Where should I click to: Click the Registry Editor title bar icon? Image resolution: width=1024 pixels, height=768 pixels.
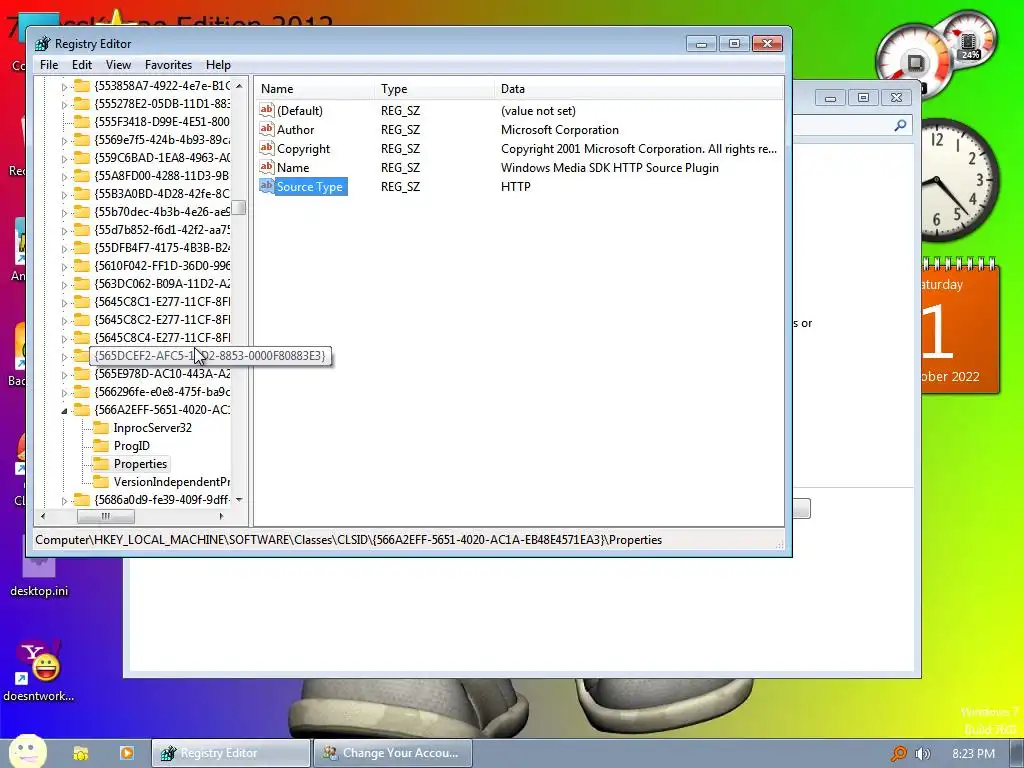coord(43,44)
